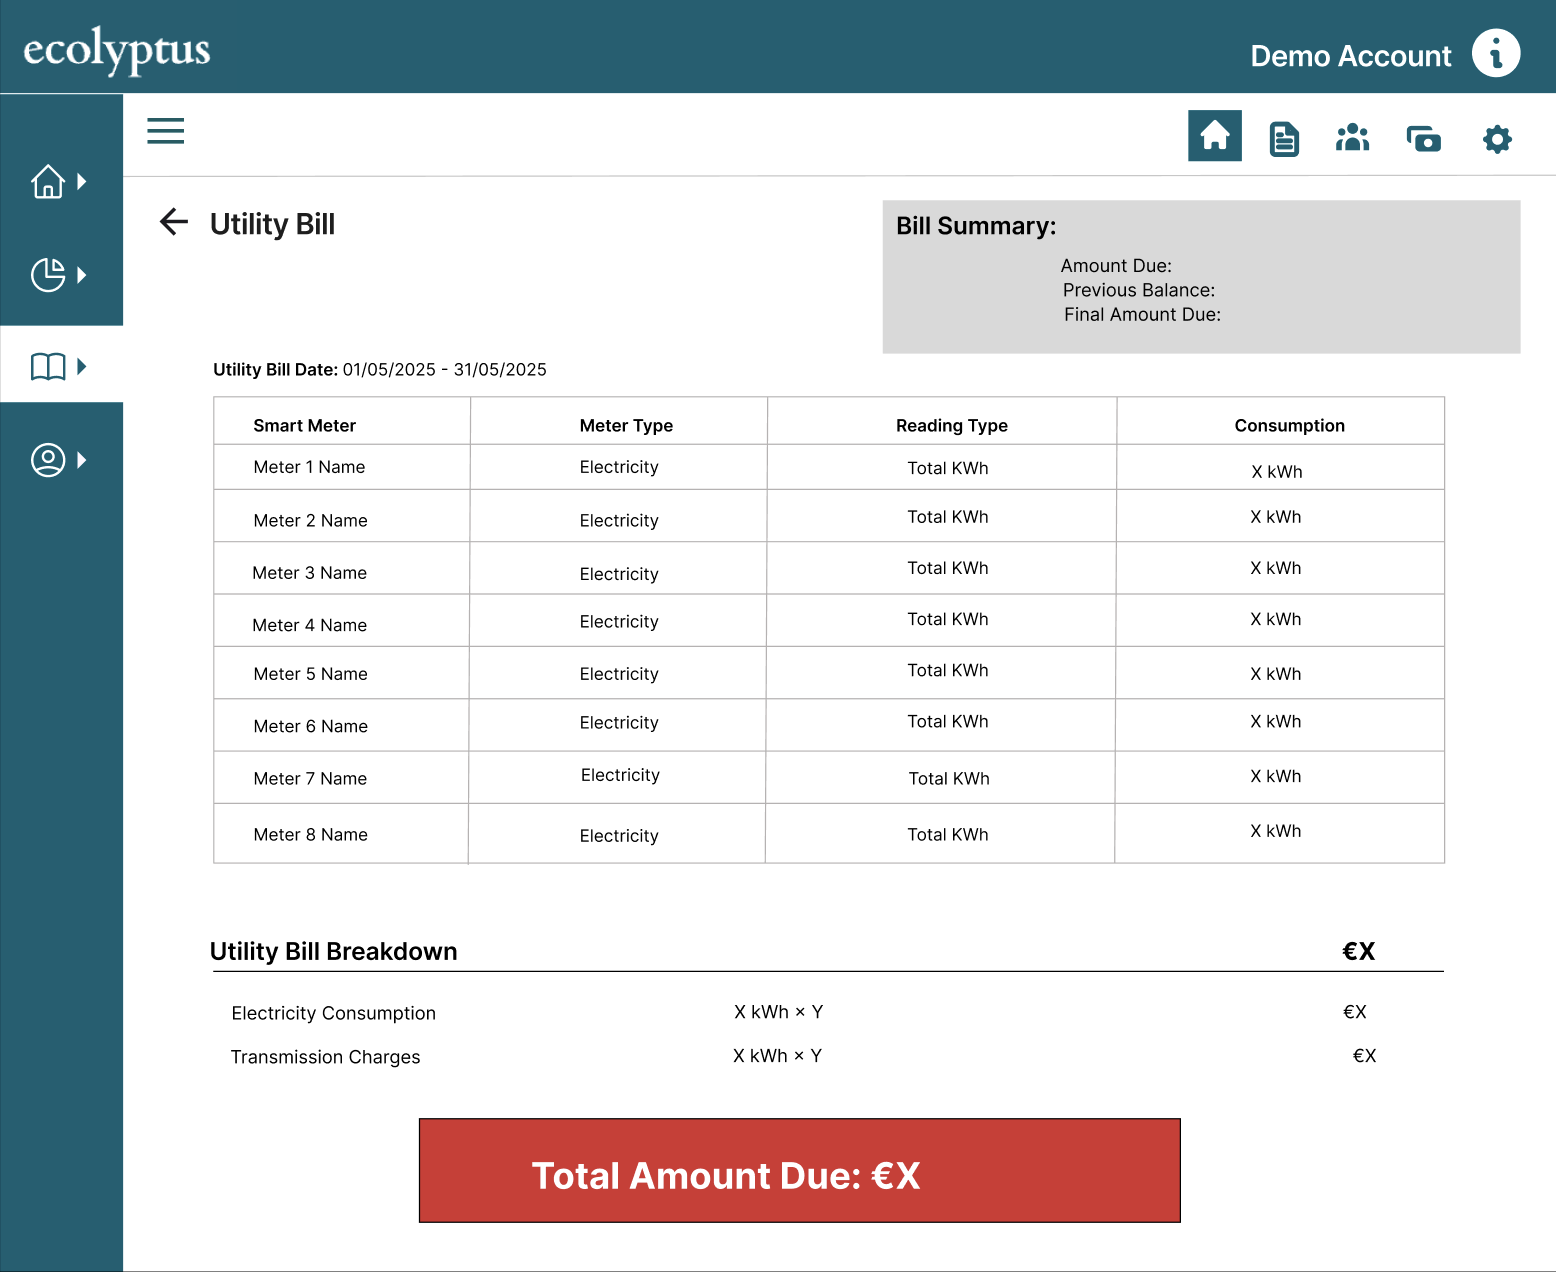This screenshot has height=1272, width=1556.
Task: Open the bills document icon in the toolbar
Action: (1283, 138)
